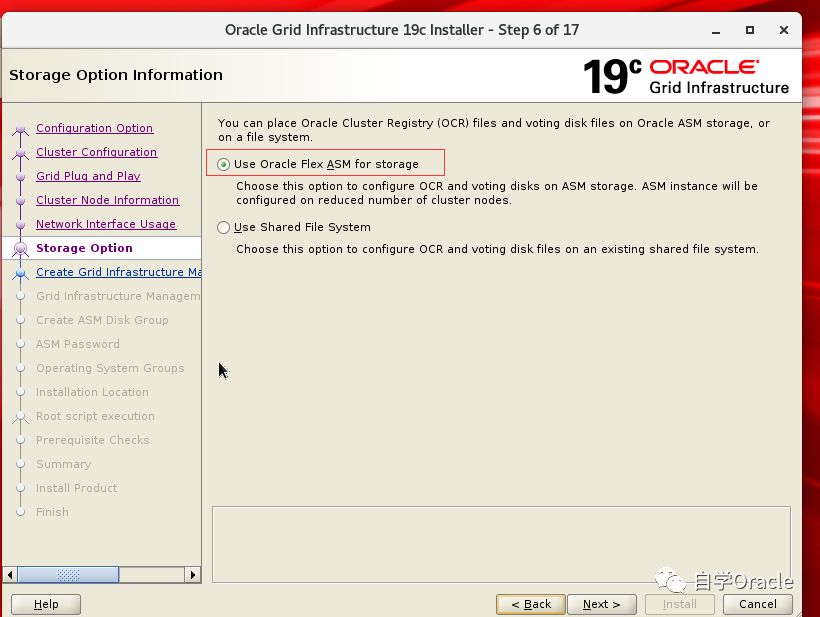Screen dimensions: 820x617
Task: Proceed with the Next button
Action: click(601, 604)
